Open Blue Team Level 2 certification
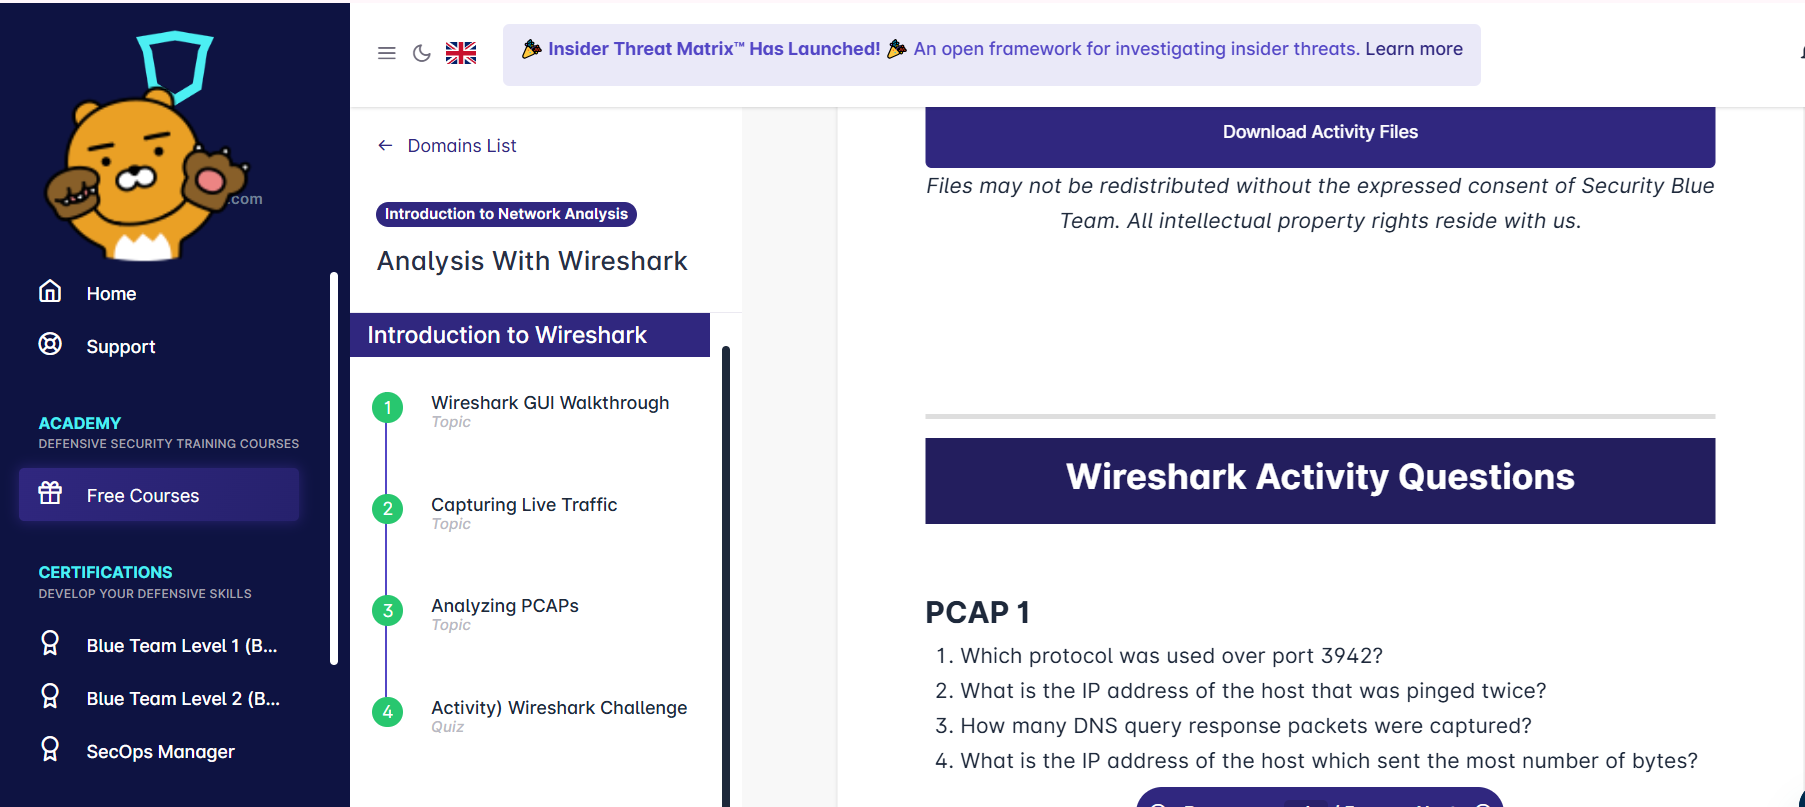Viewport: 1805px width, 807px height. pyautogui.click(x=183, y=699)
